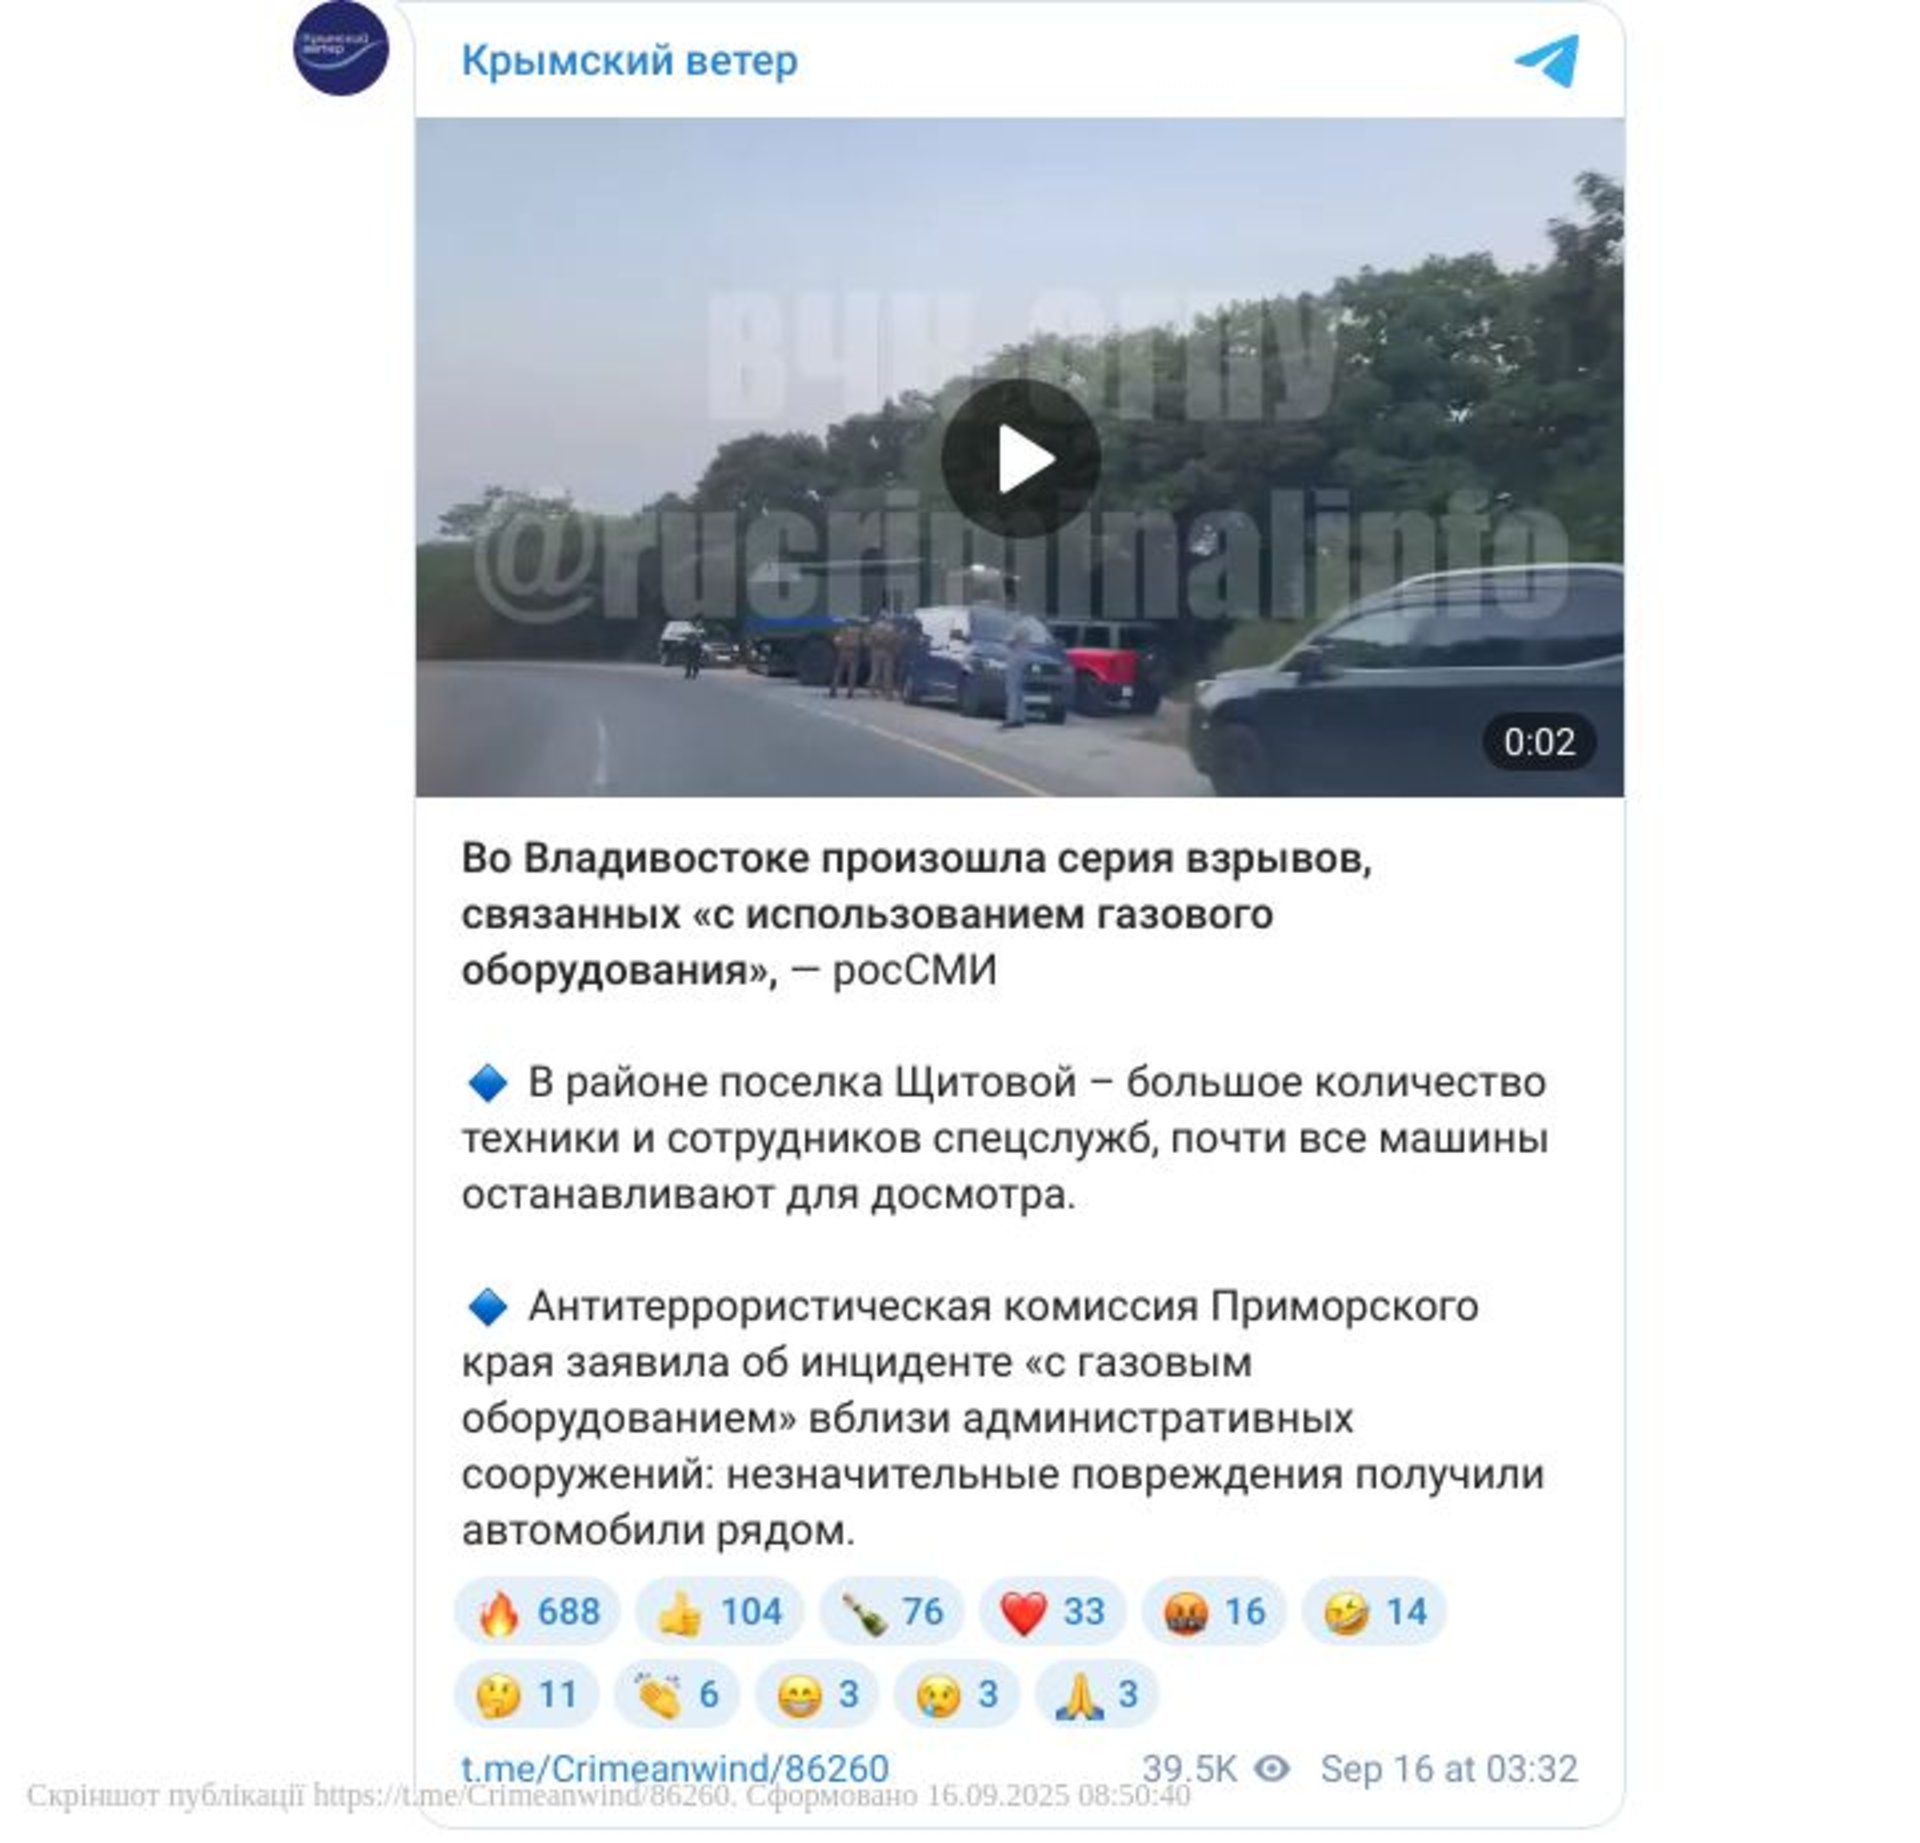Tap the red heart reaction 33
The height and width of the screenshot is (1843, 1920).
pos(1052,1612)
